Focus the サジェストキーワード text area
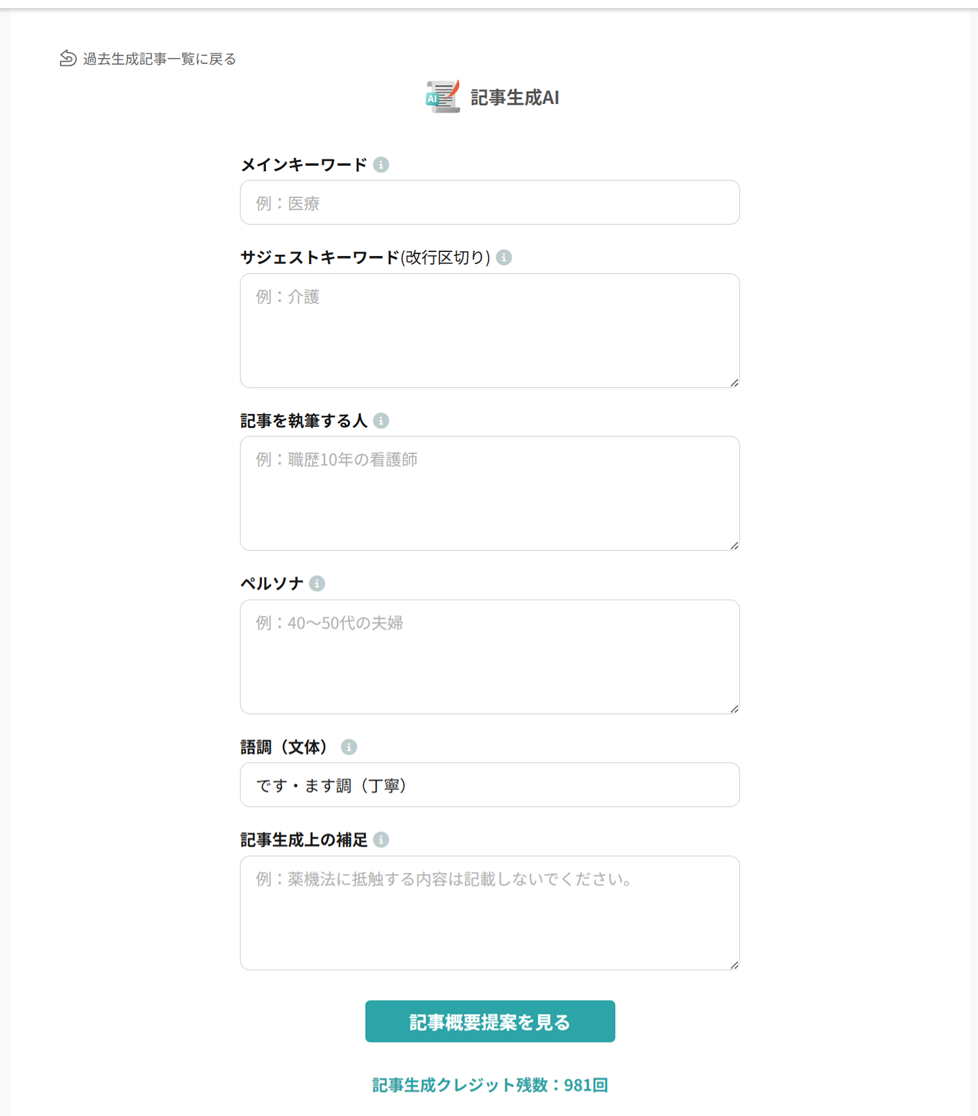This screenshot has width=978, height=1116. 490,330
